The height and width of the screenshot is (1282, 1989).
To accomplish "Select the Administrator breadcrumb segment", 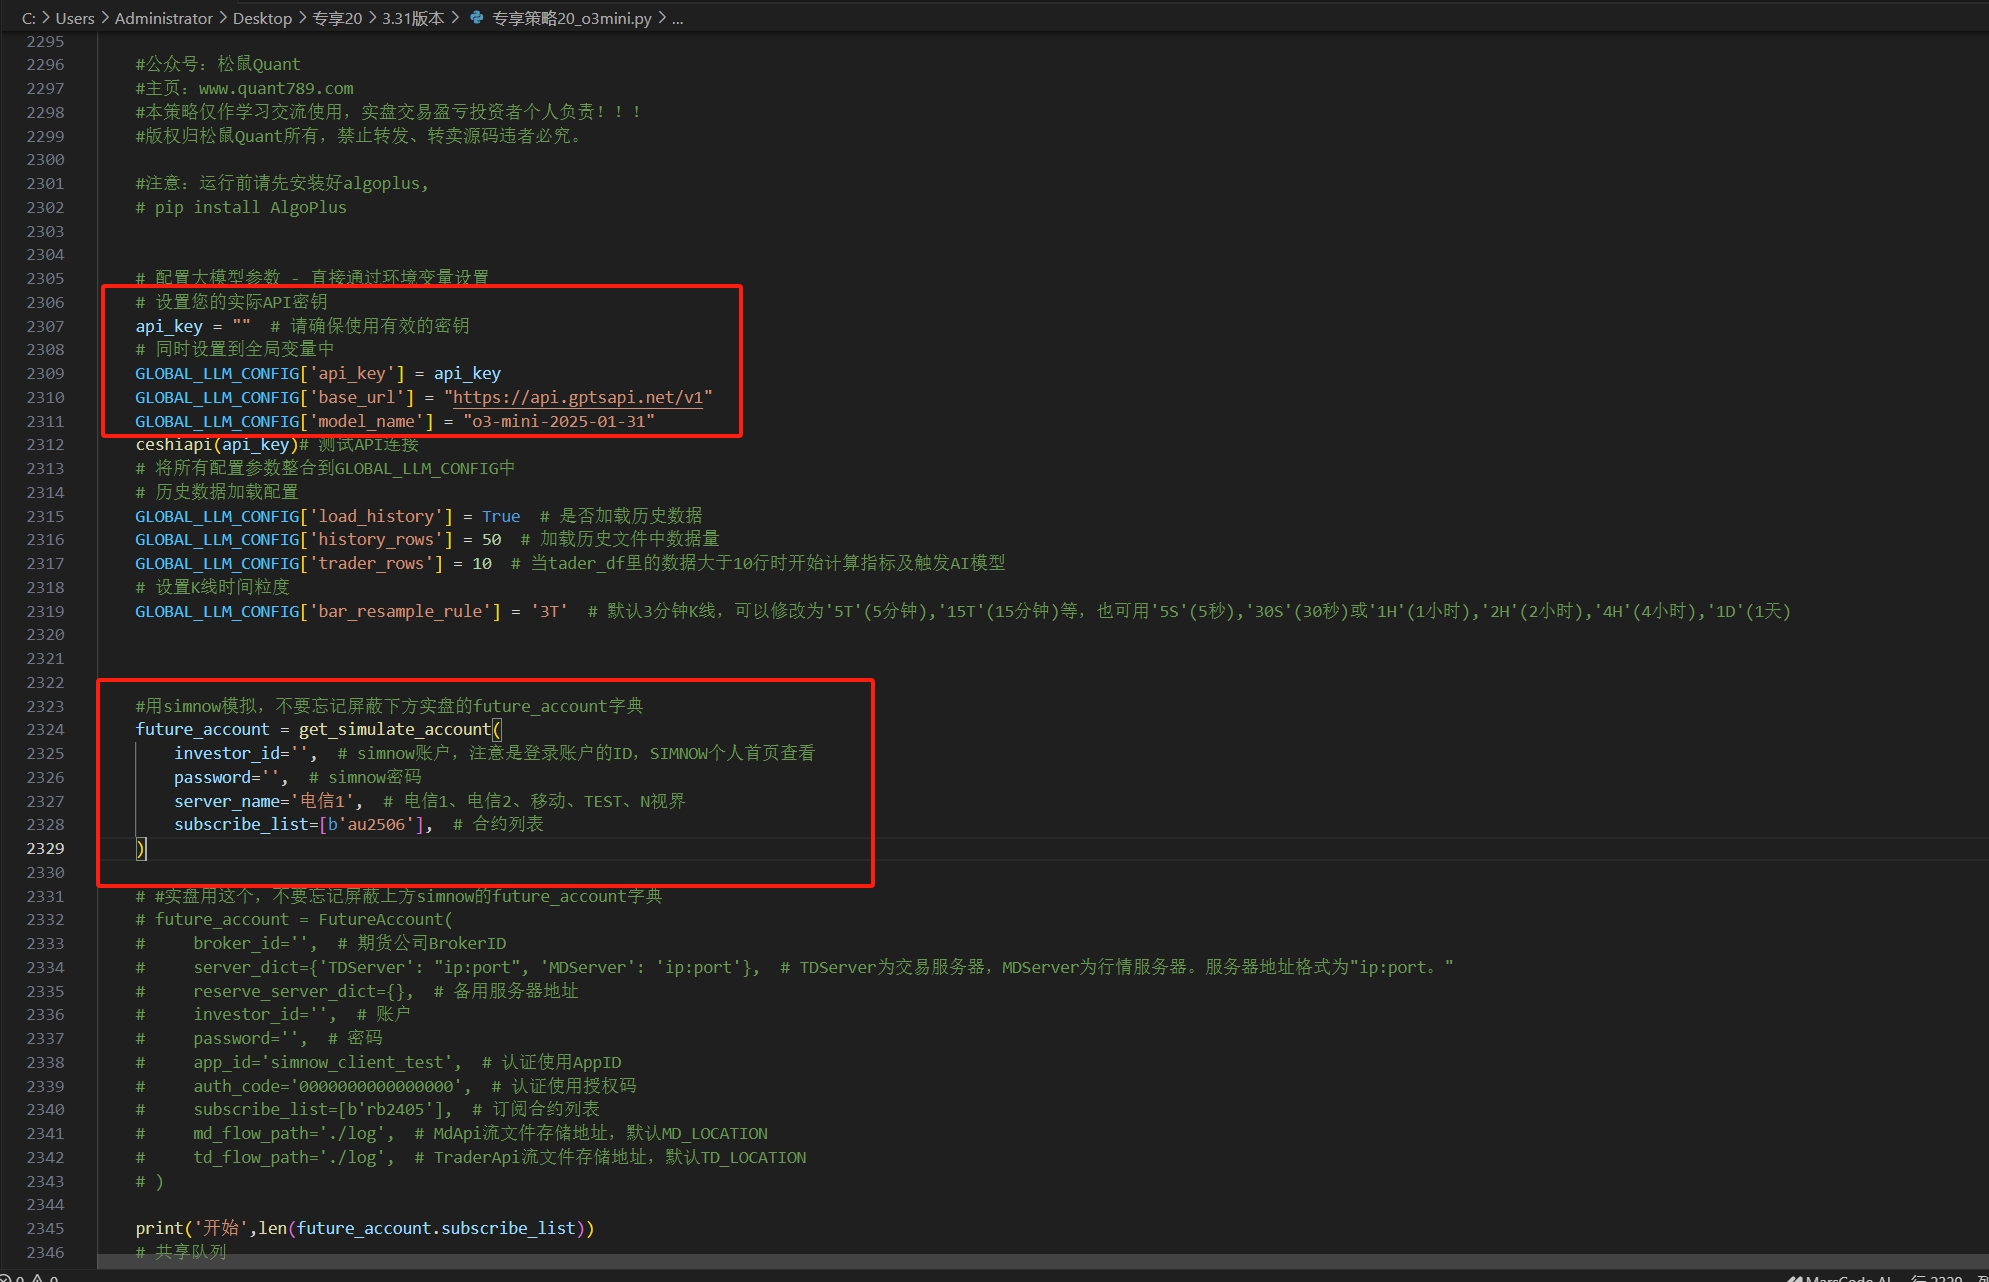I will (163, 18).
